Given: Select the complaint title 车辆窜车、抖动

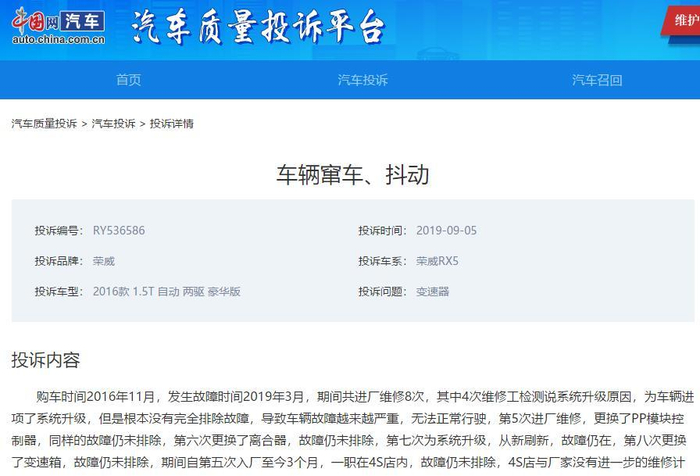Looking at the screenshot, I should 353,174.
